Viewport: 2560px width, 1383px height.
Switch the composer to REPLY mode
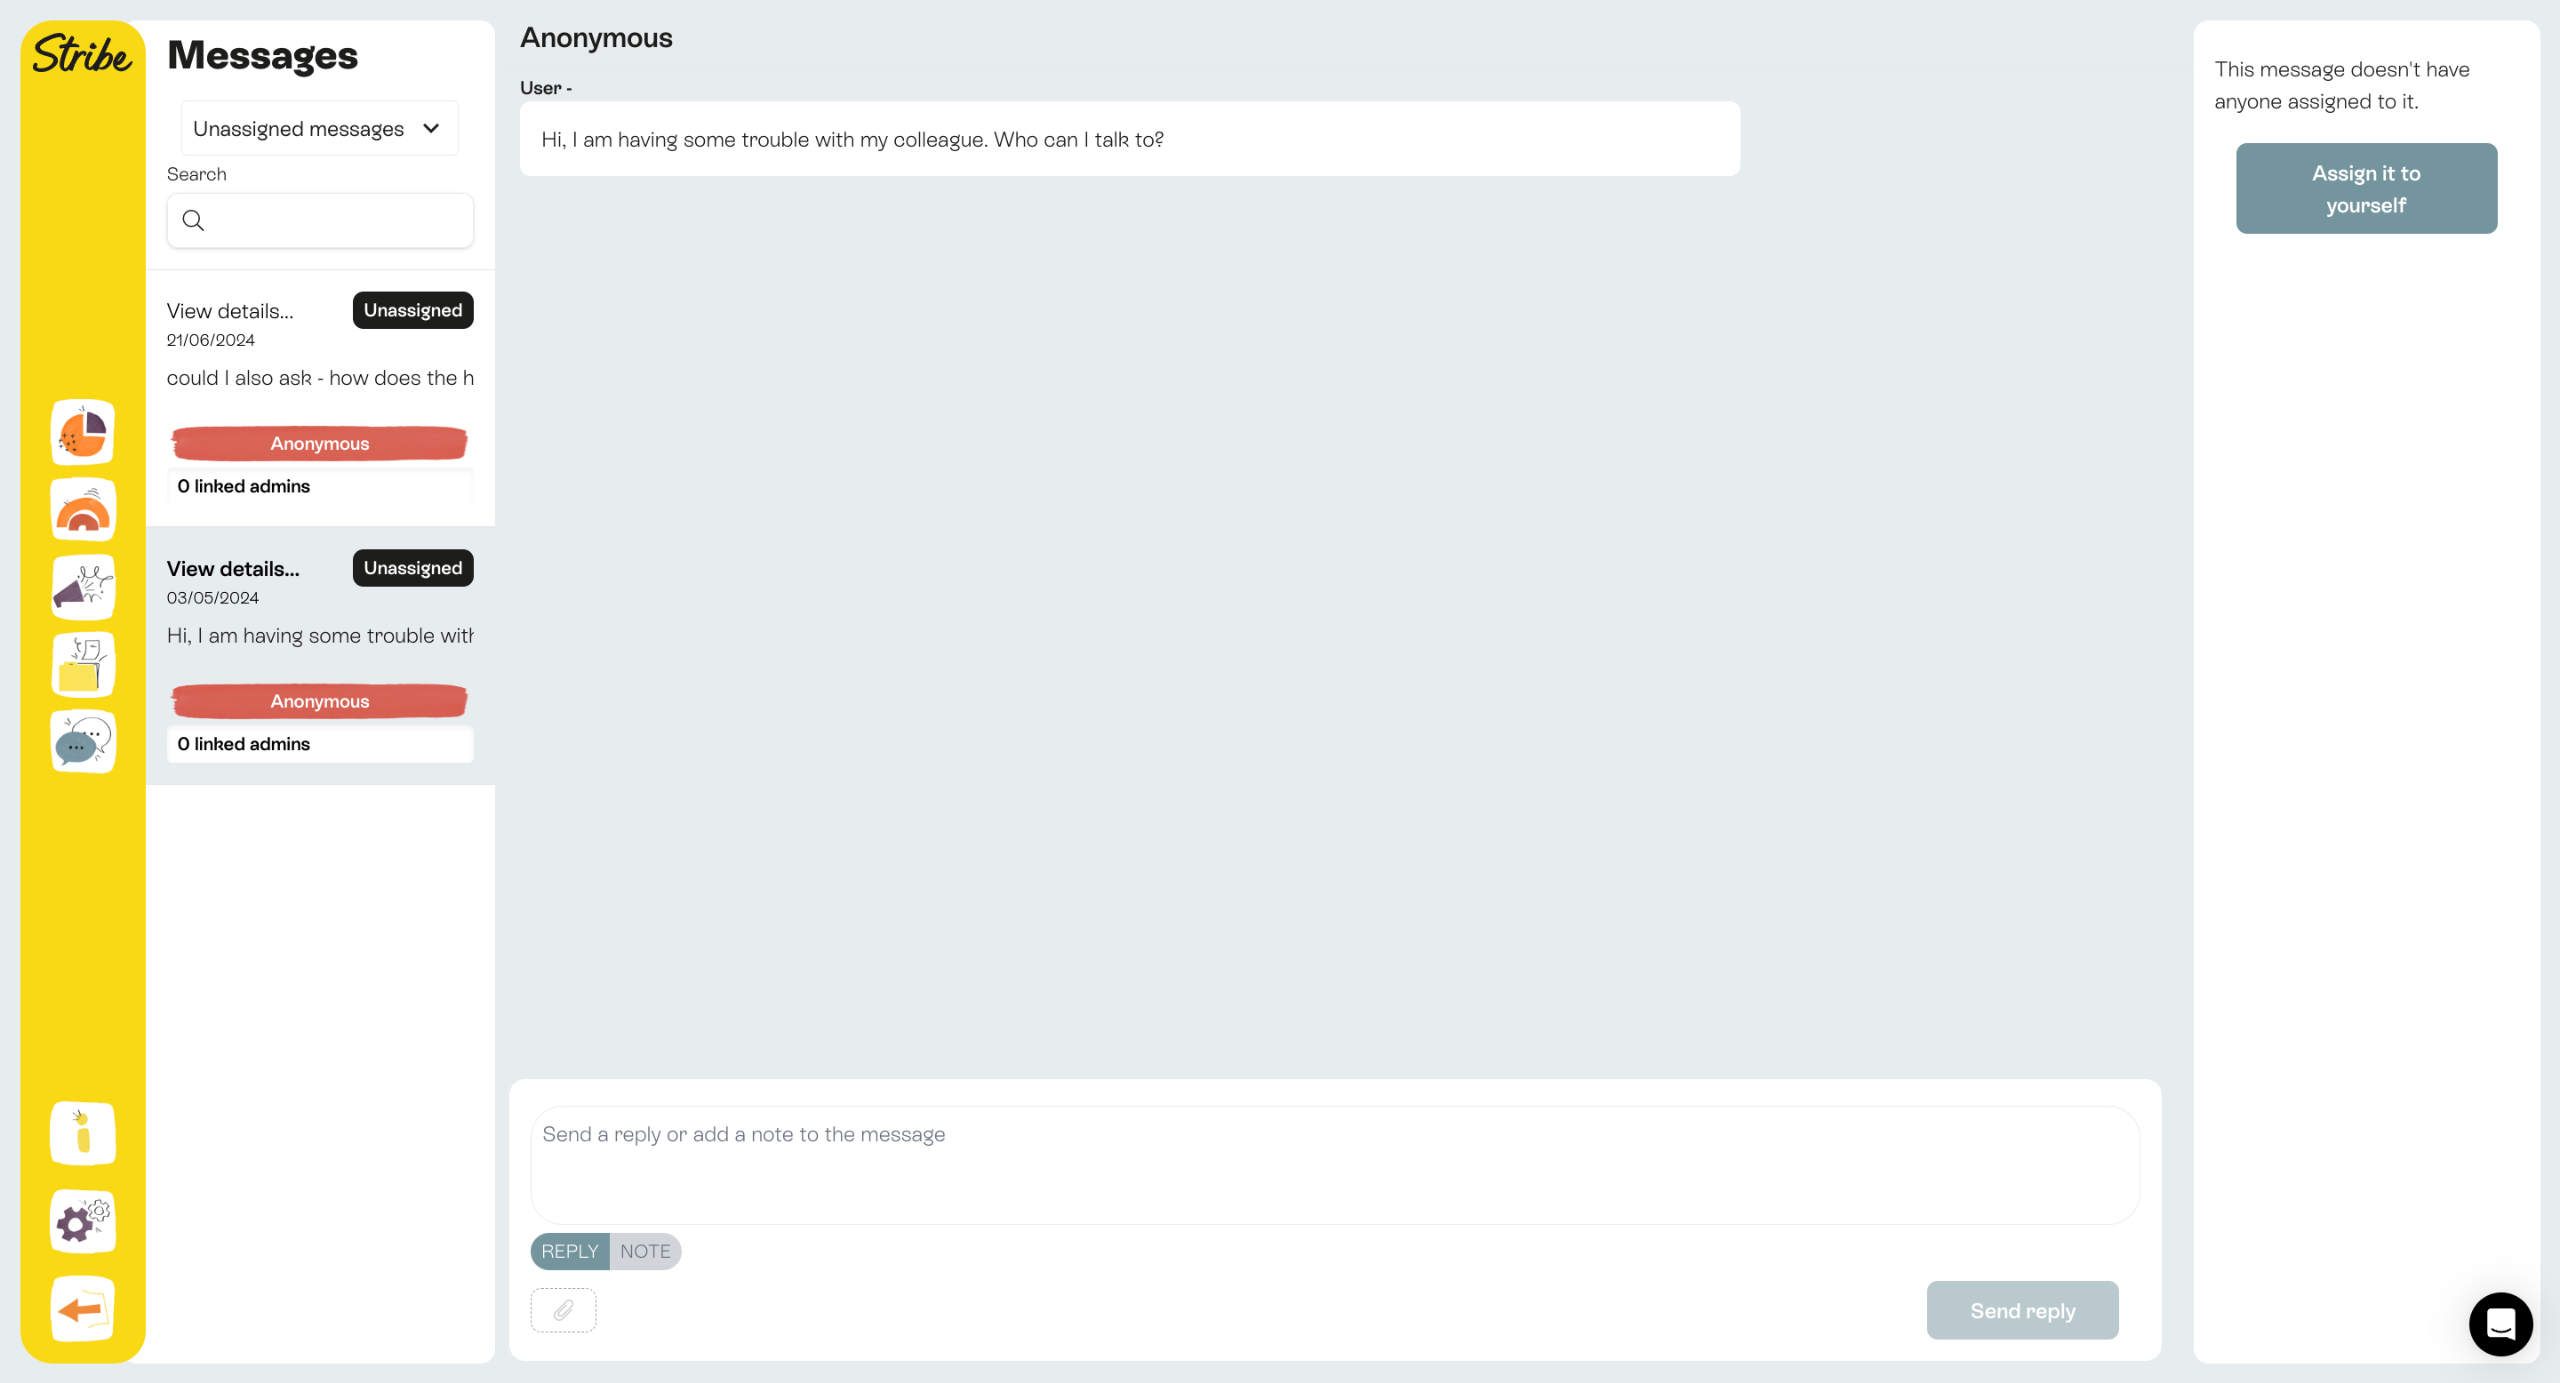(x=570, y=1251)
